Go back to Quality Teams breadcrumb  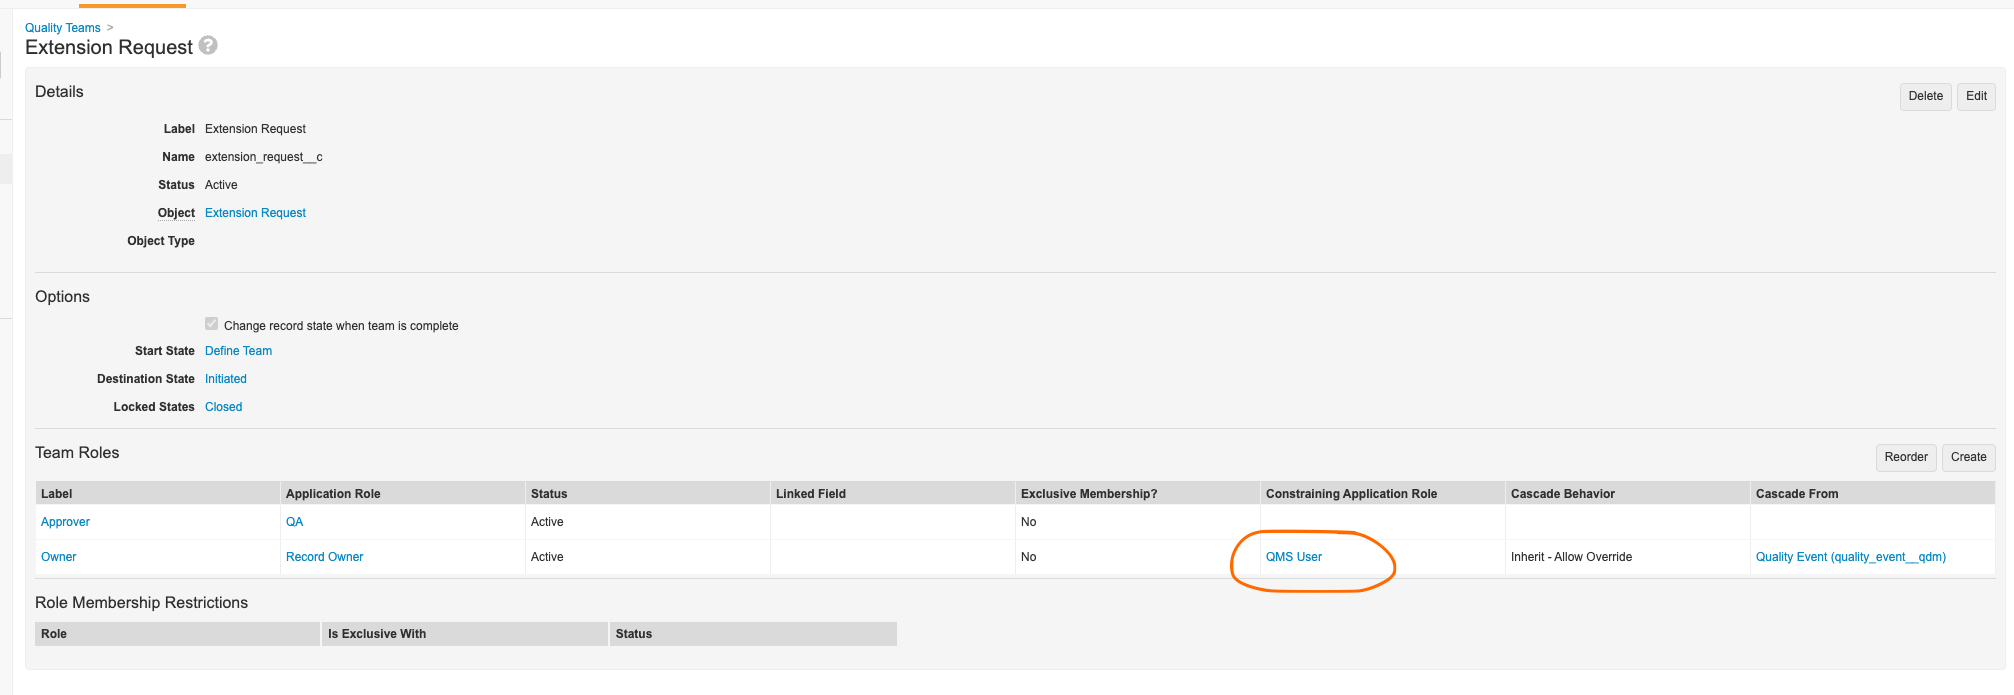(x=62, y=28)
